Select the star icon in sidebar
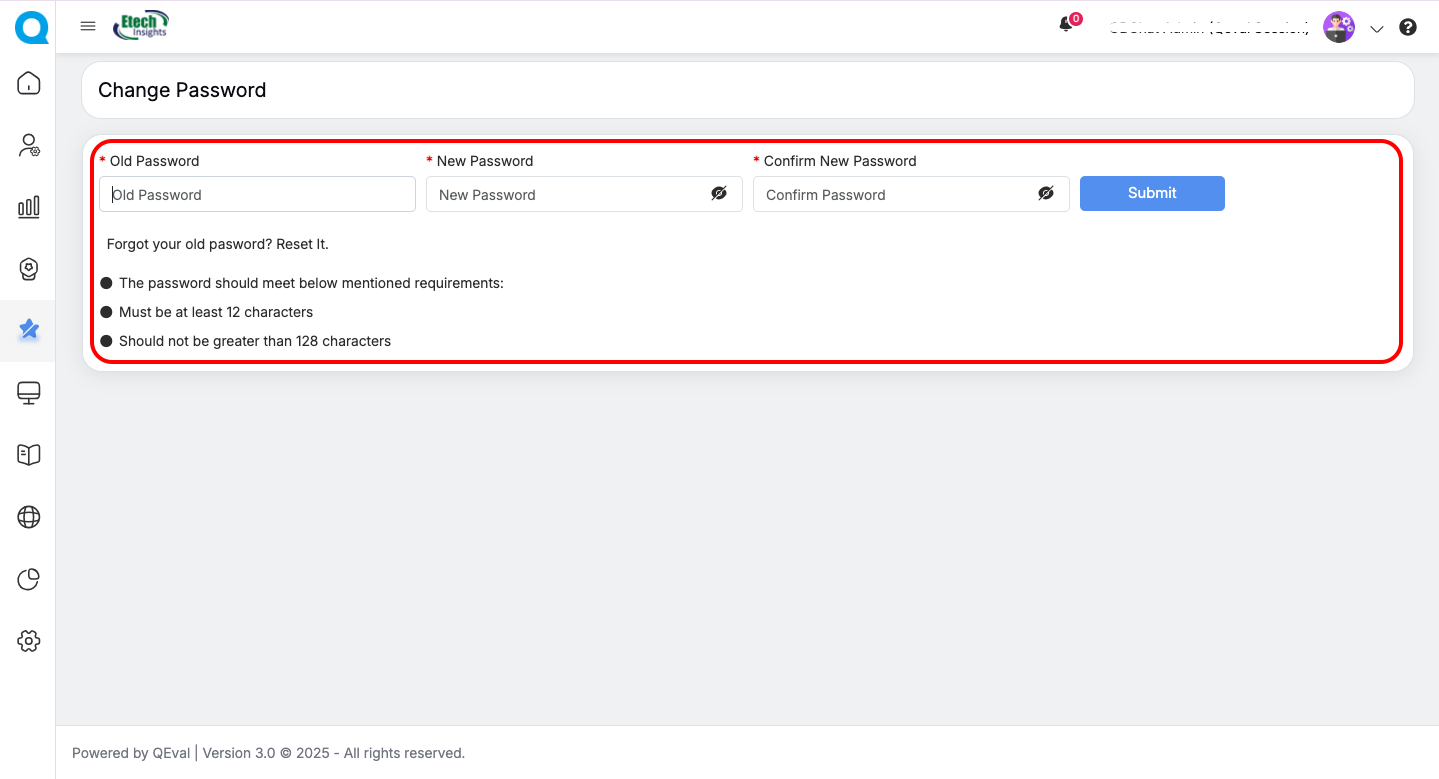 [x=29, y=329]
